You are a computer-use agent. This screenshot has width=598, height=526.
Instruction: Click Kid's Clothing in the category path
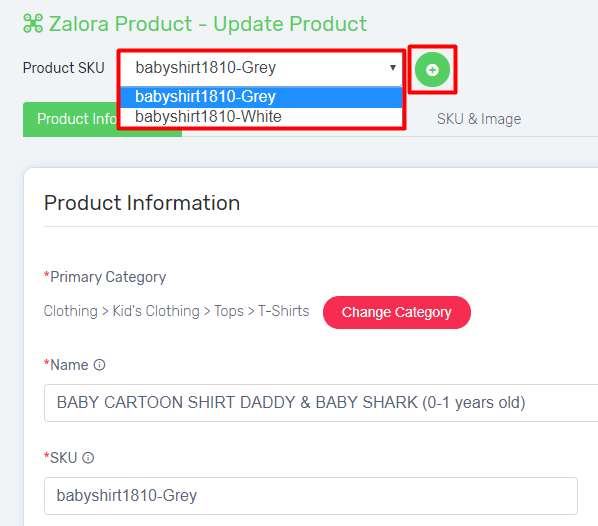click(156, 311)
